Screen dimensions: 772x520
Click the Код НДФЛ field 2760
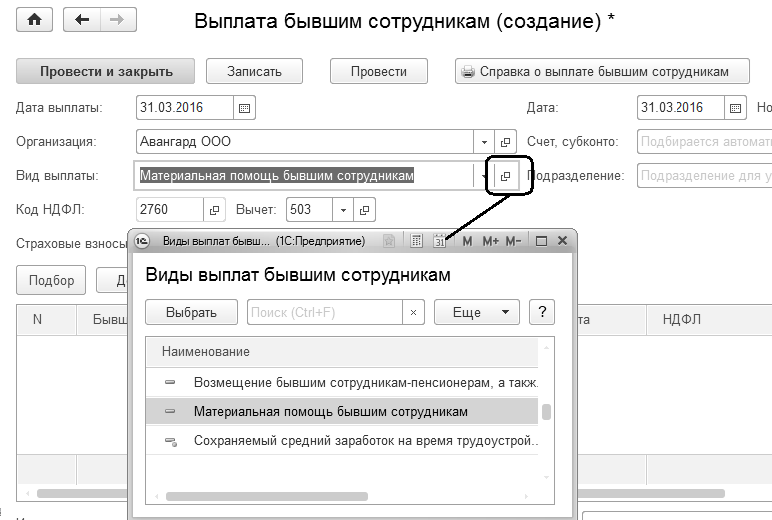170,210
